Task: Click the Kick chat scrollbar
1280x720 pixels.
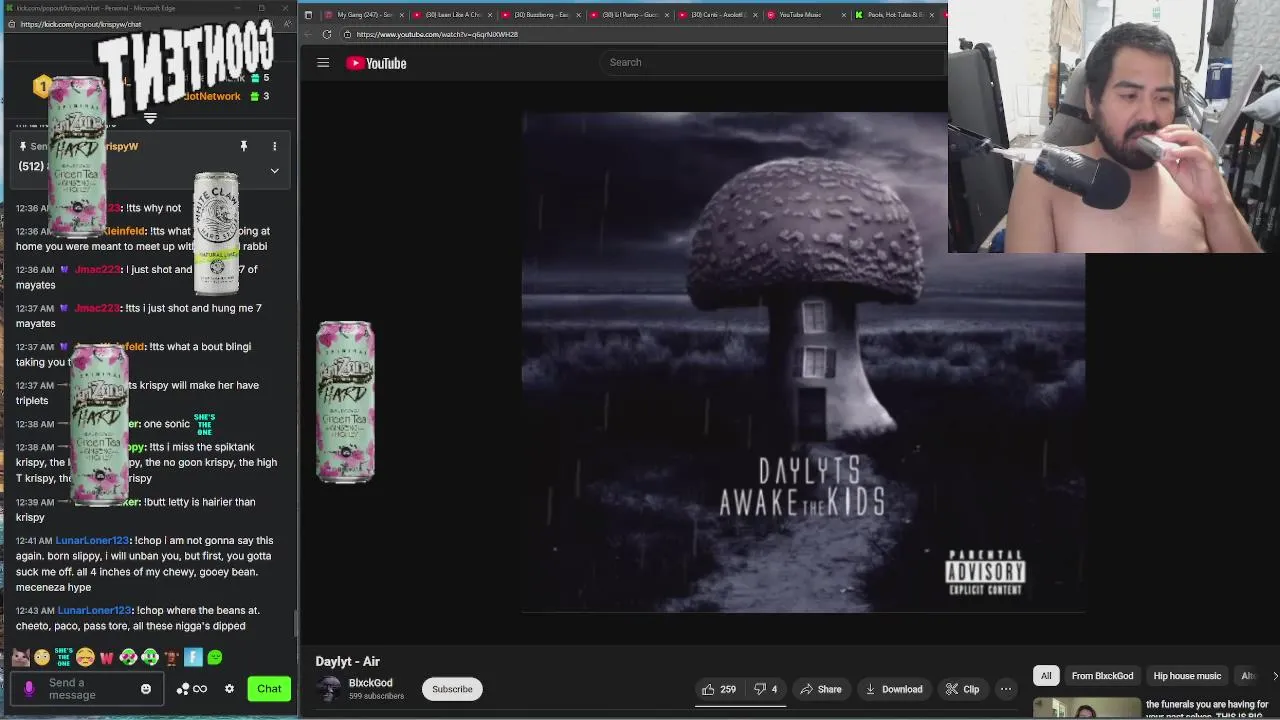Action: coord(294,622)
